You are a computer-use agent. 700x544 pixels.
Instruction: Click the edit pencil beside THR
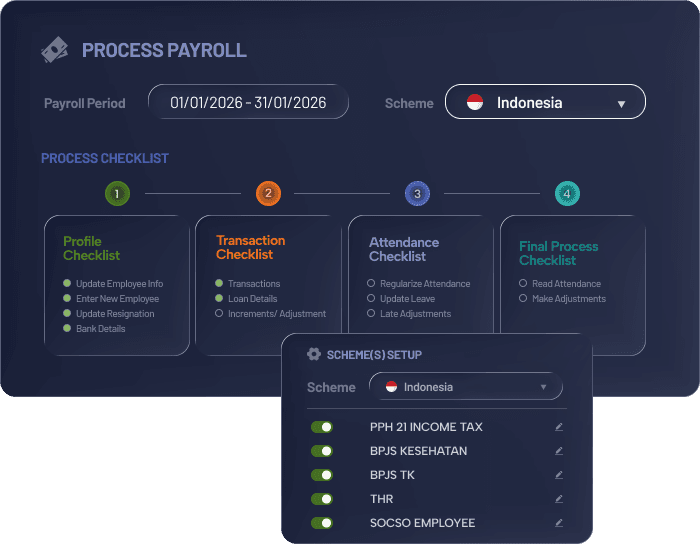pos(558,499)
